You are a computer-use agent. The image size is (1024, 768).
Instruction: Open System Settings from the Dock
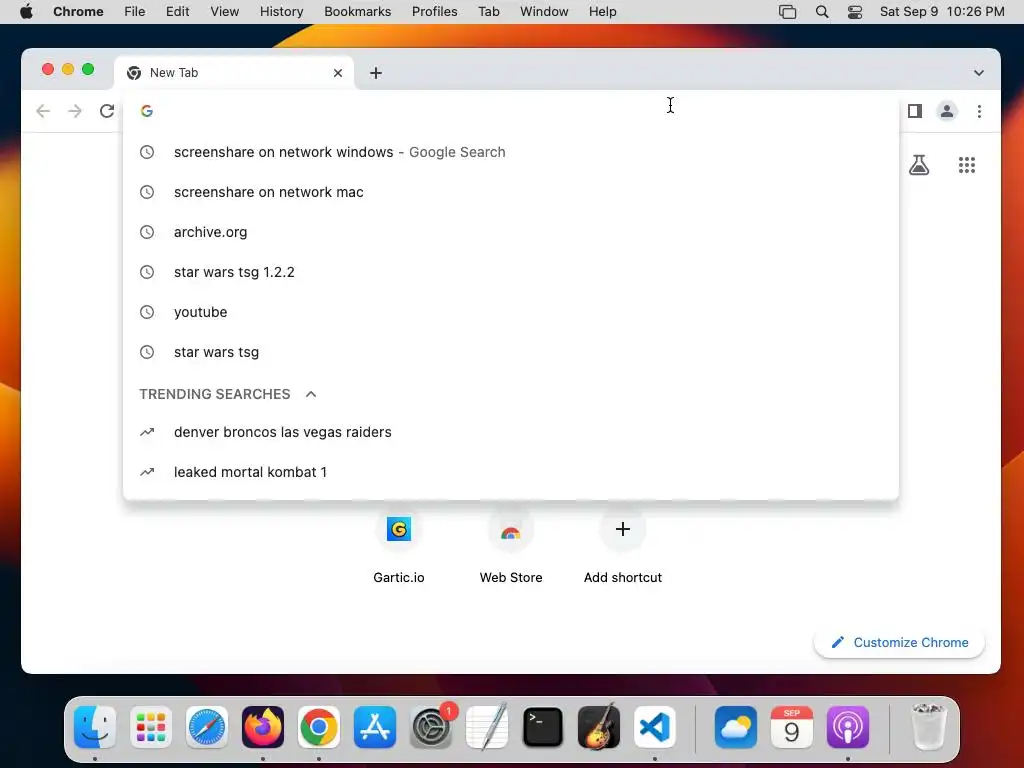tap(431, 727)
